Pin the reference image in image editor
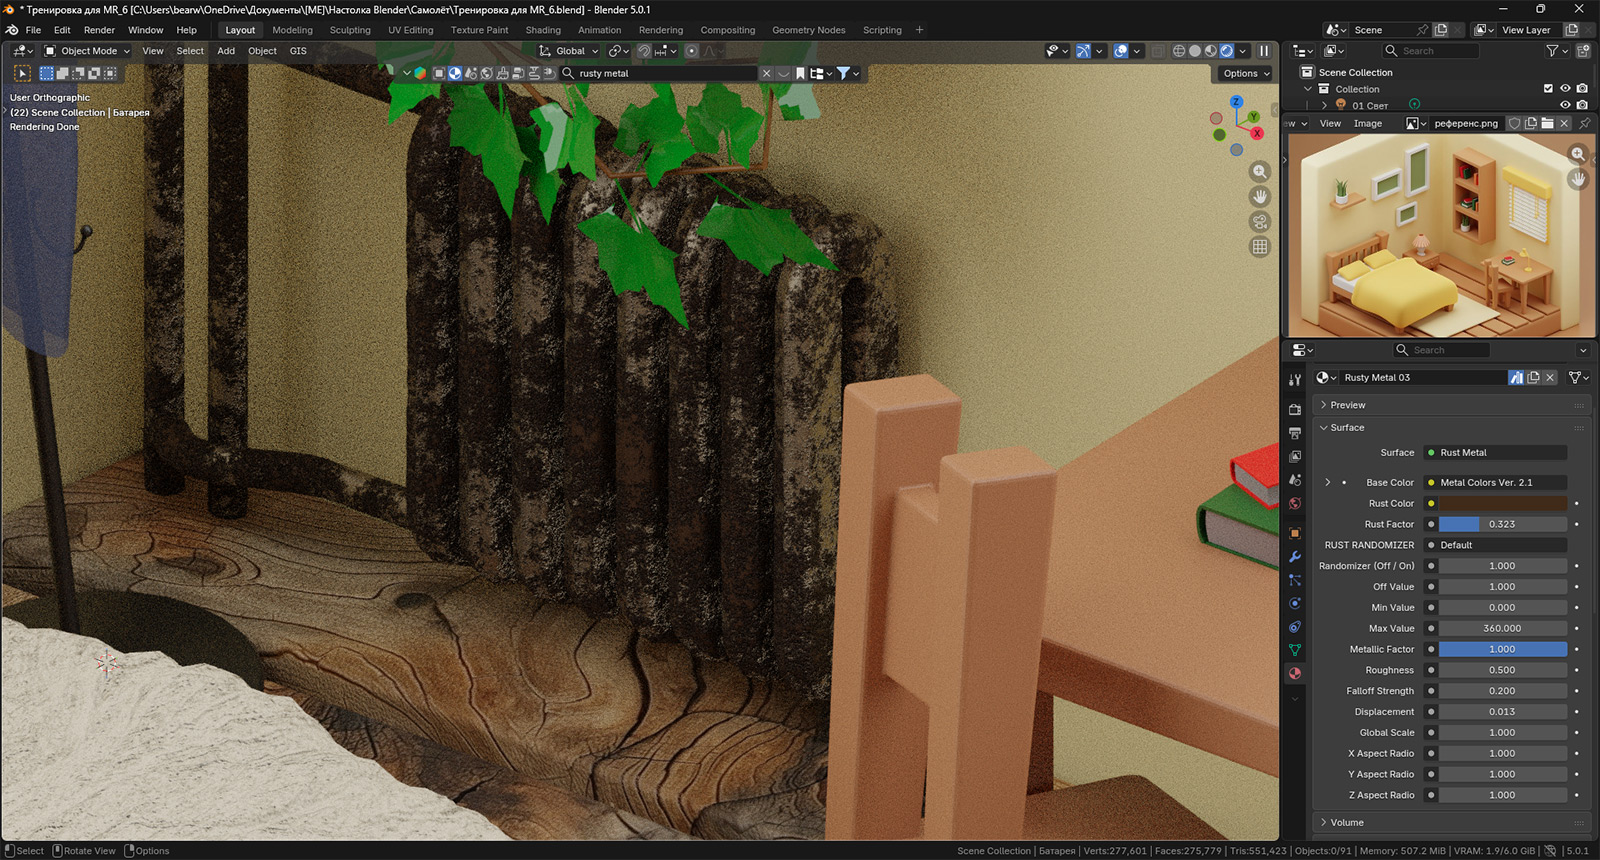This screenshot has height=860, width=1600. point(1584,123)
